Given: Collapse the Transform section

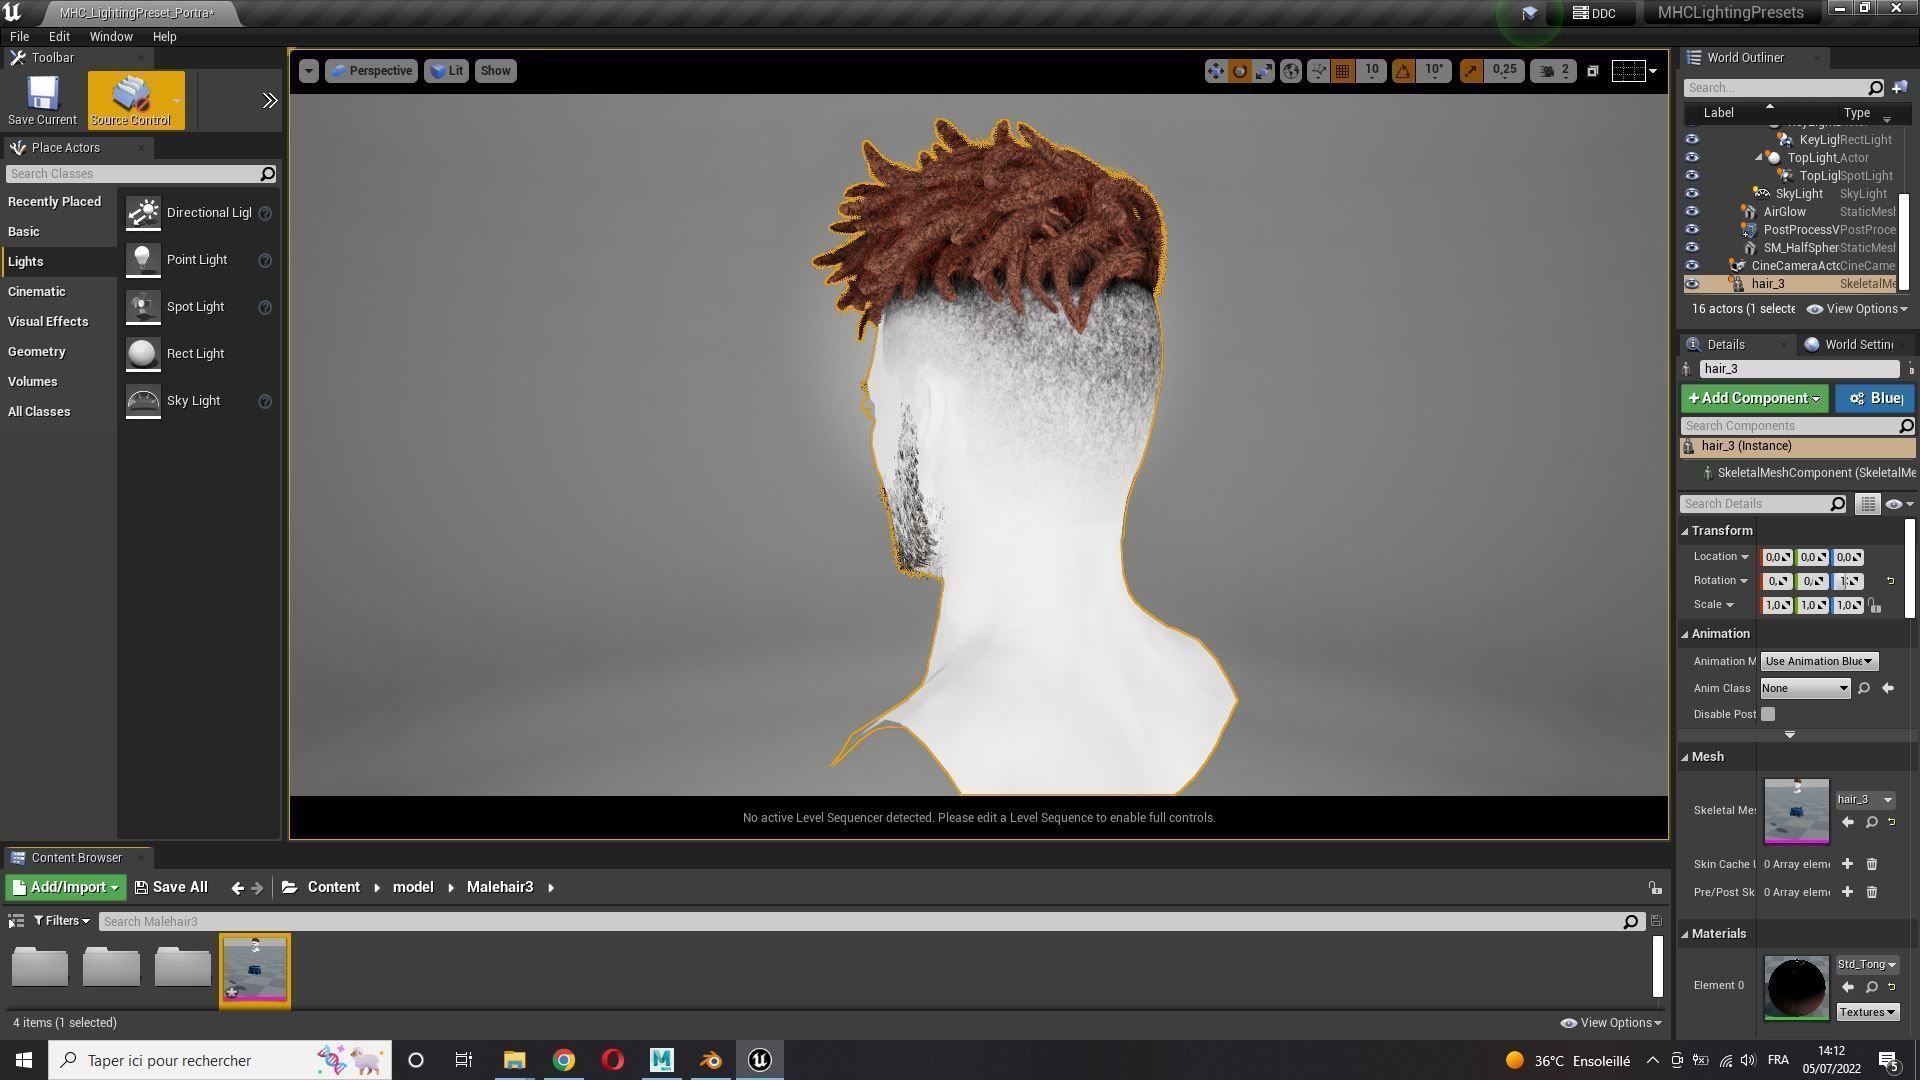Looking at the screenshot, I should click(1686, 531).
